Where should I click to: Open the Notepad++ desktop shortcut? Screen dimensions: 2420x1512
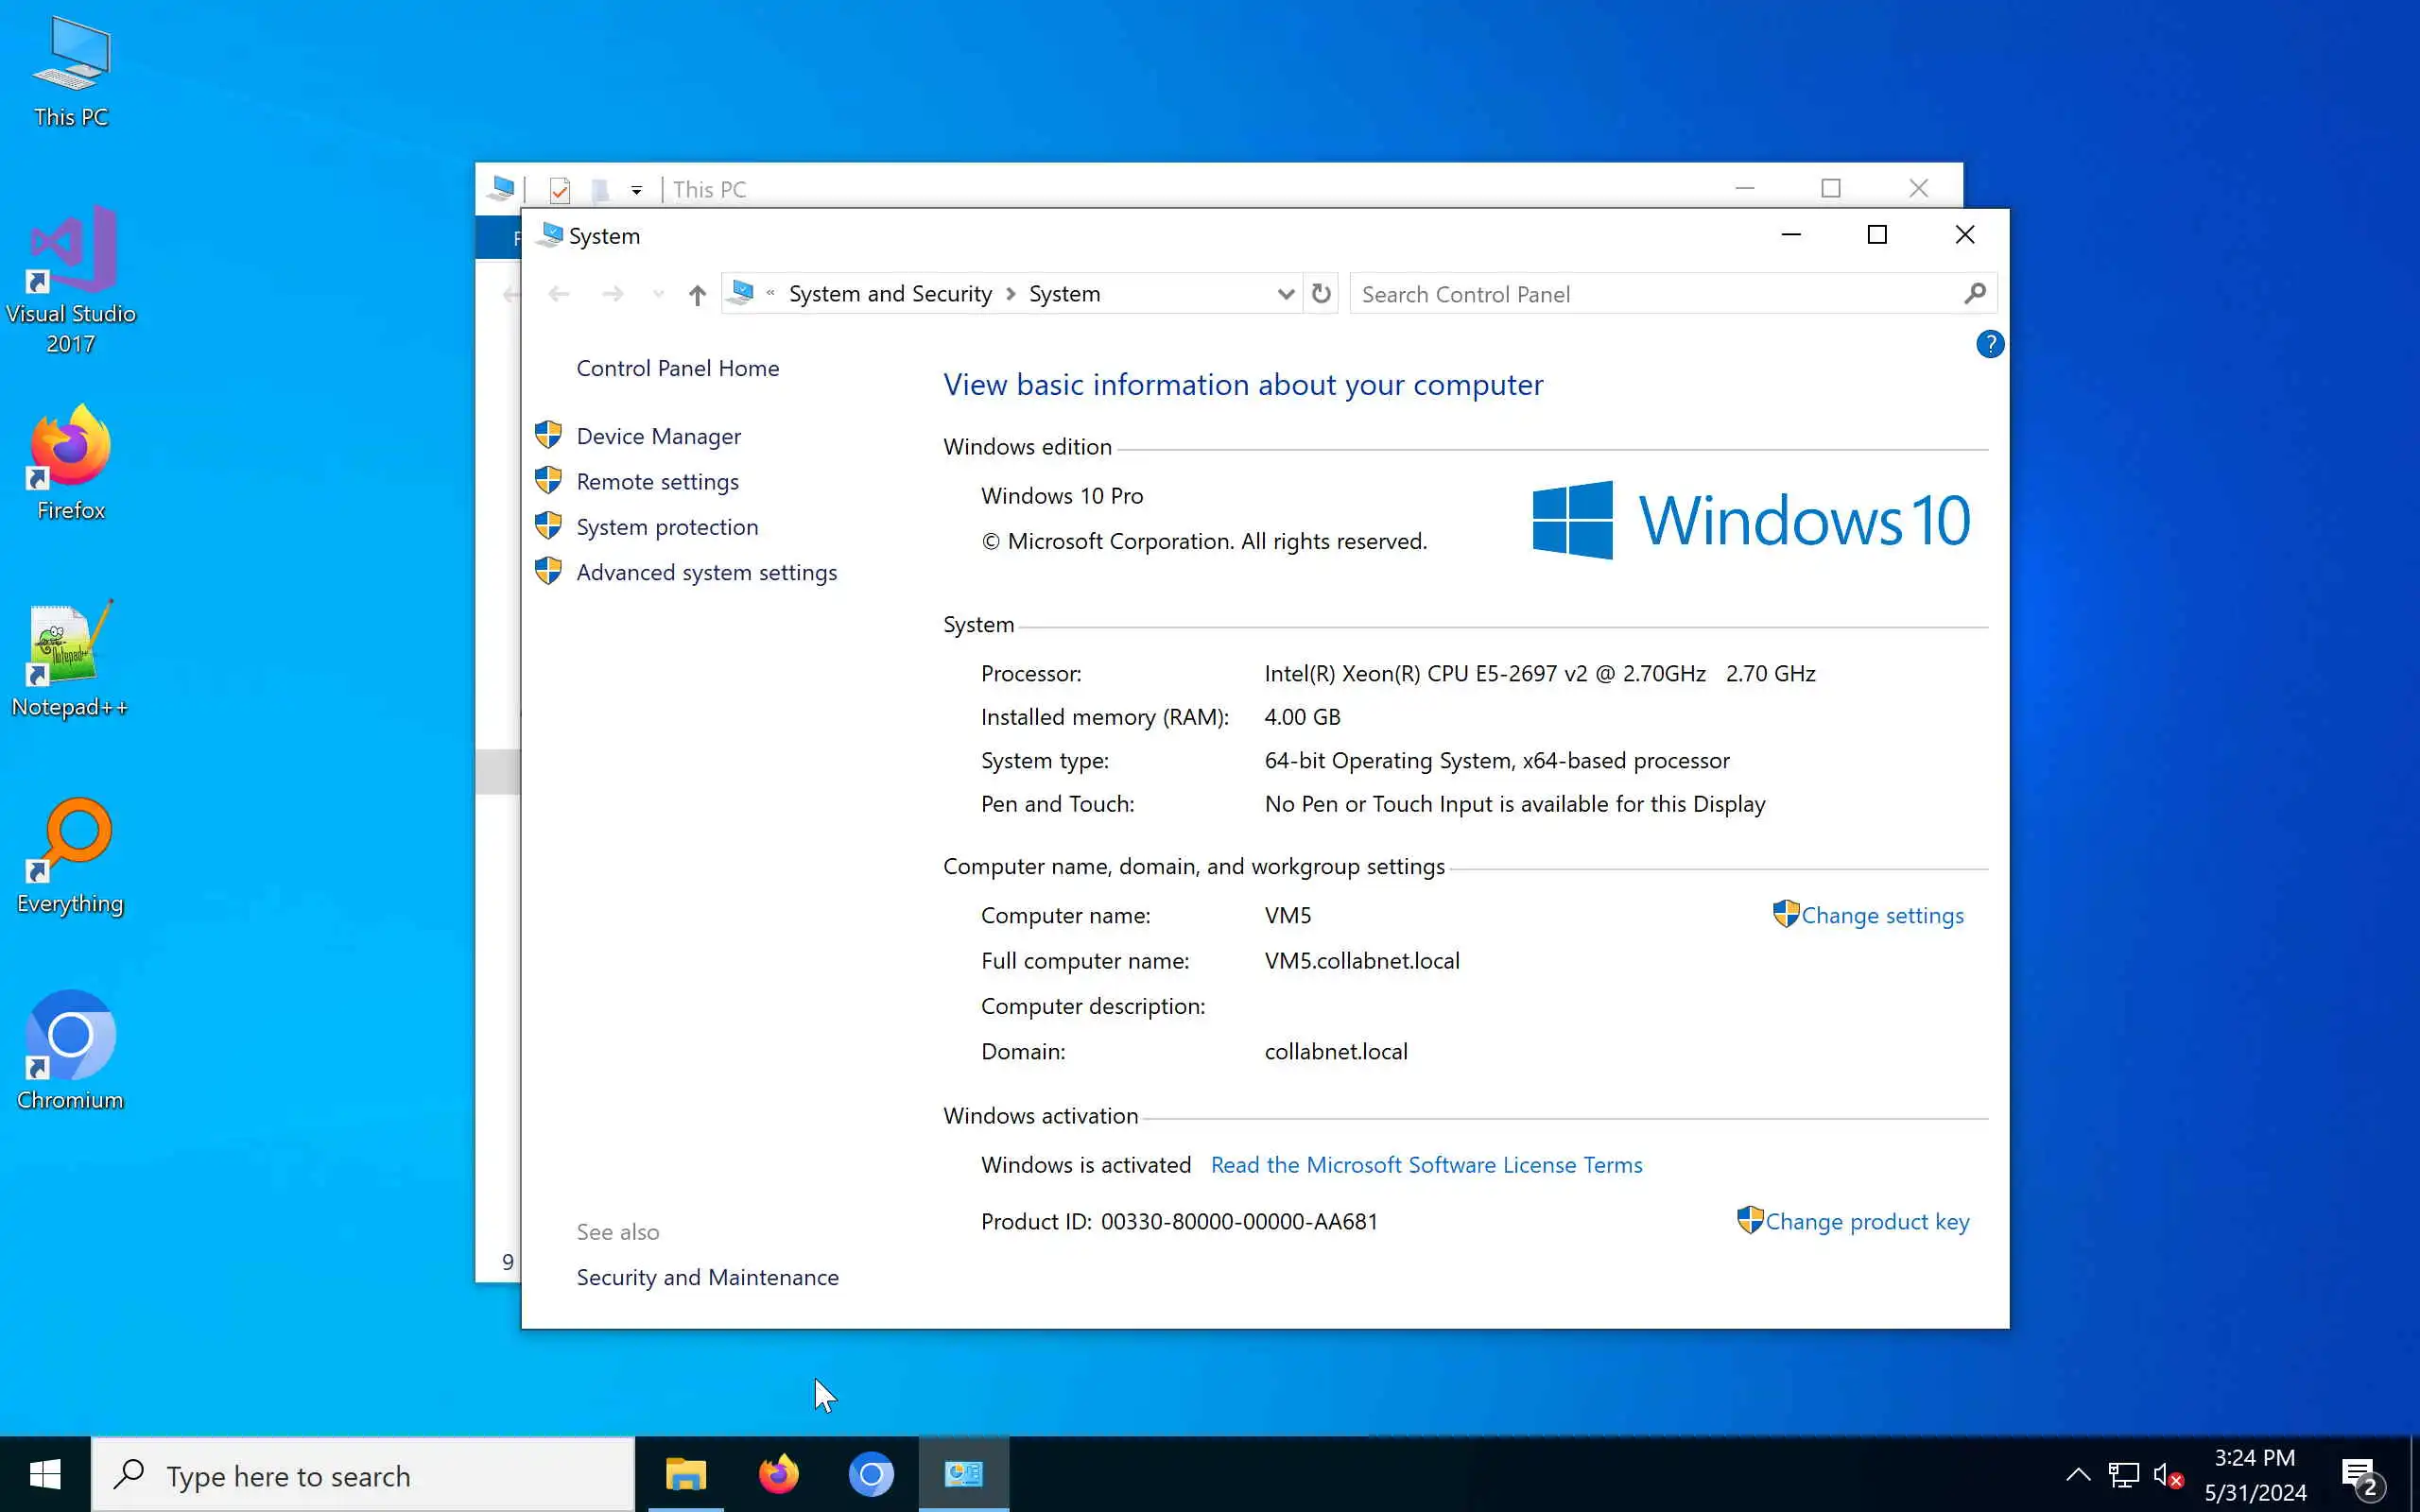coord(70,660)
